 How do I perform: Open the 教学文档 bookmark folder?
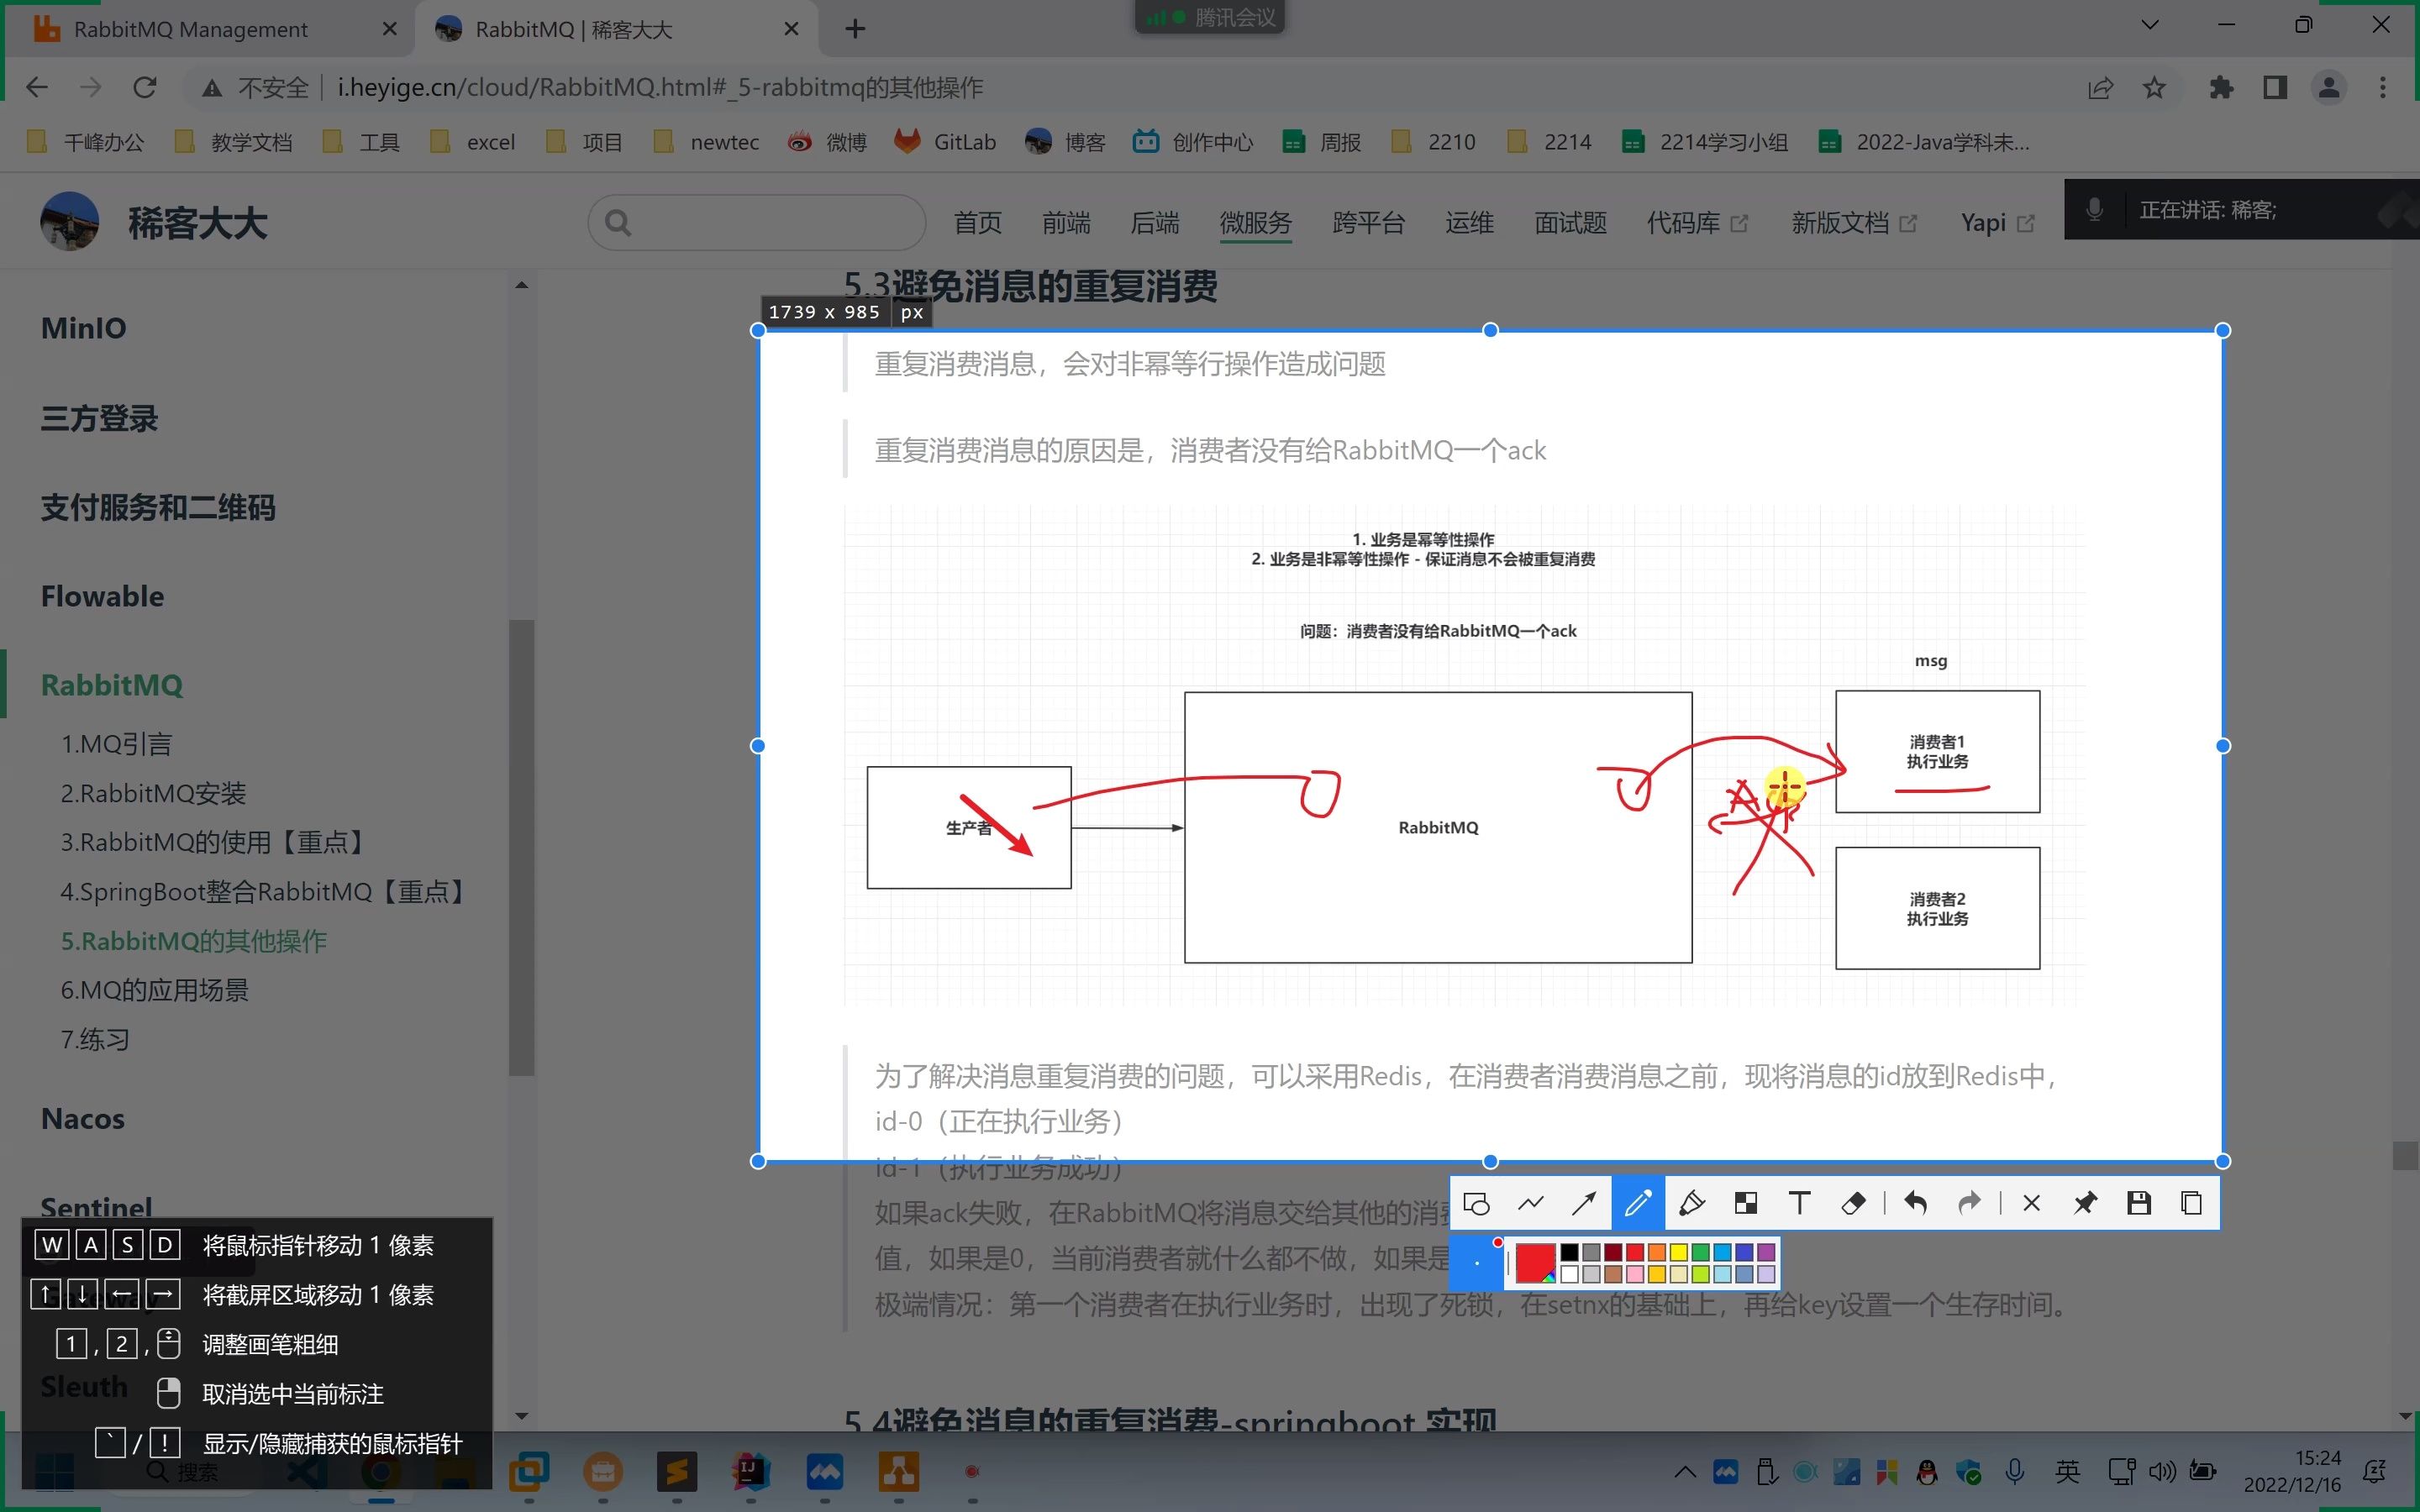coord(234,142)
